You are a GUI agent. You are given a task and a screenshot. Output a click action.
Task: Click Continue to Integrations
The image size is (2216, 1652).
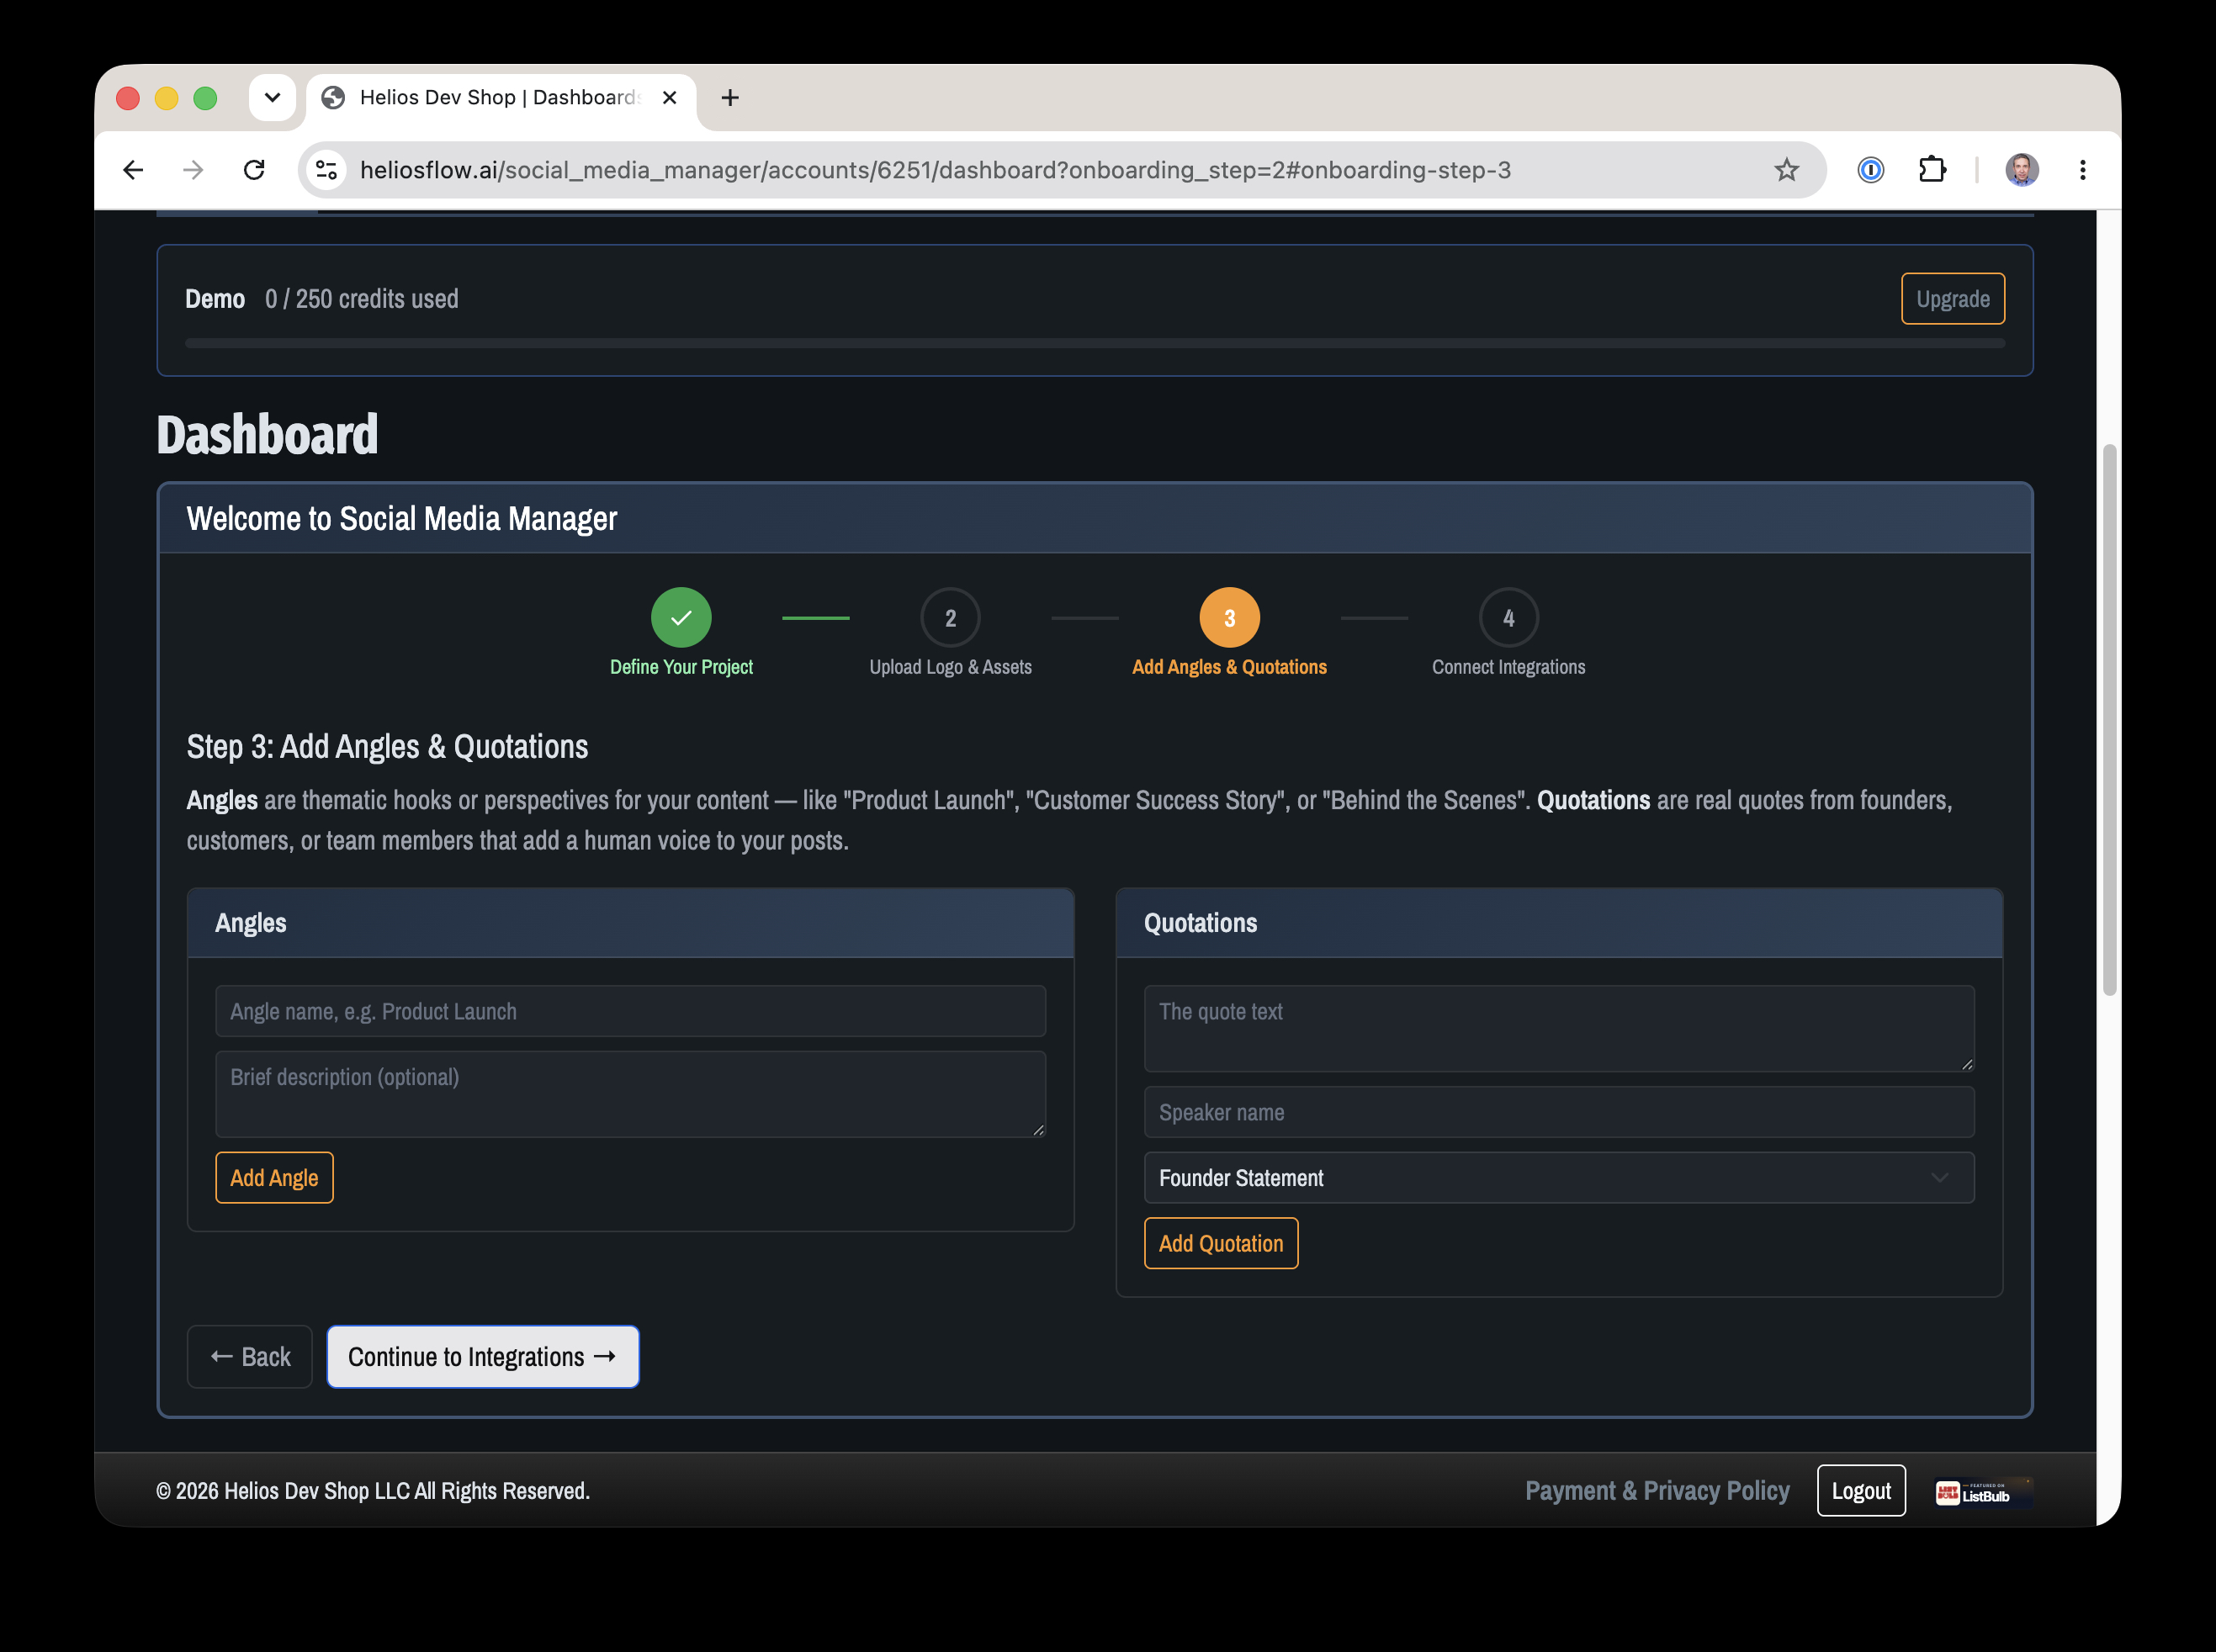482,1357
